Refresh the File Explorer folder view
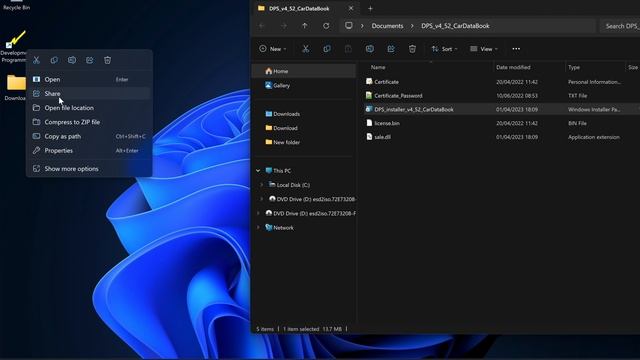The image size is (640, 360). coord(326,26)
